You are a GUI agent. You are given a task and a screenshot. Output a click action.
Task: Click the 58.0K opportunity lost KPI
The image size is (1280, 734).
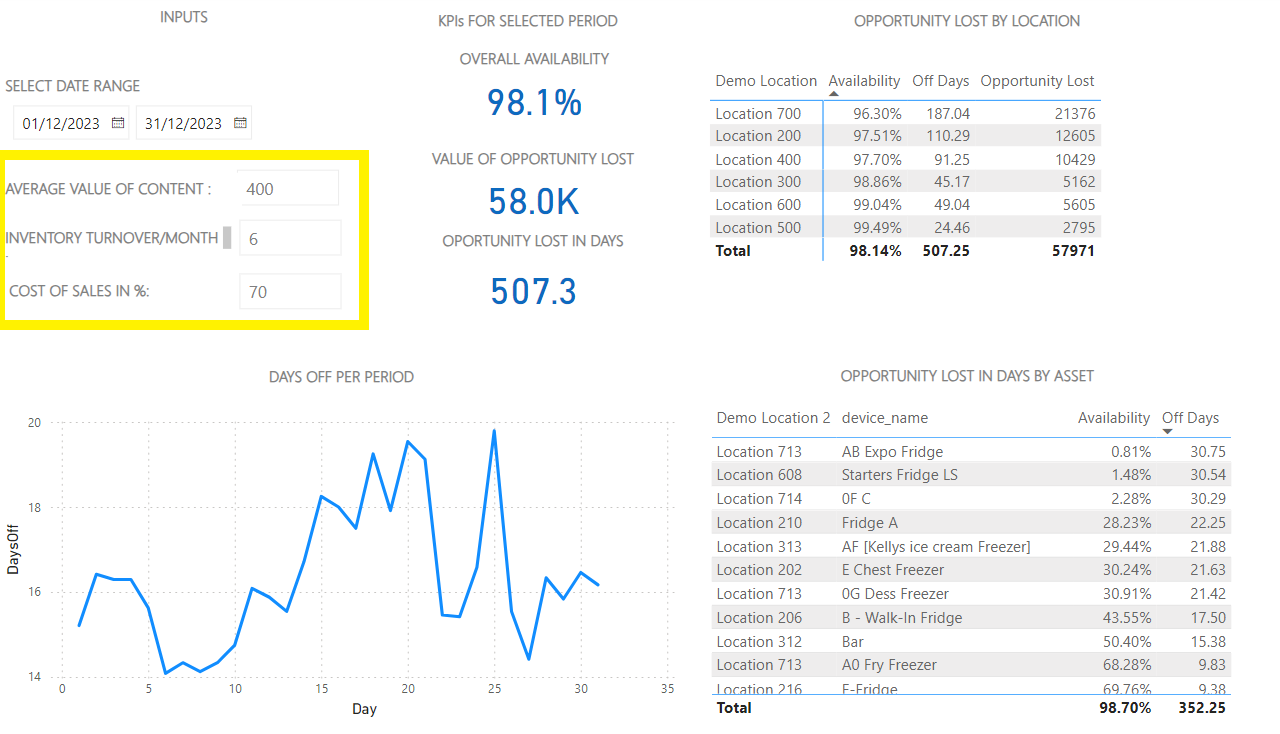pyautogui.click(x=534, y=202)
